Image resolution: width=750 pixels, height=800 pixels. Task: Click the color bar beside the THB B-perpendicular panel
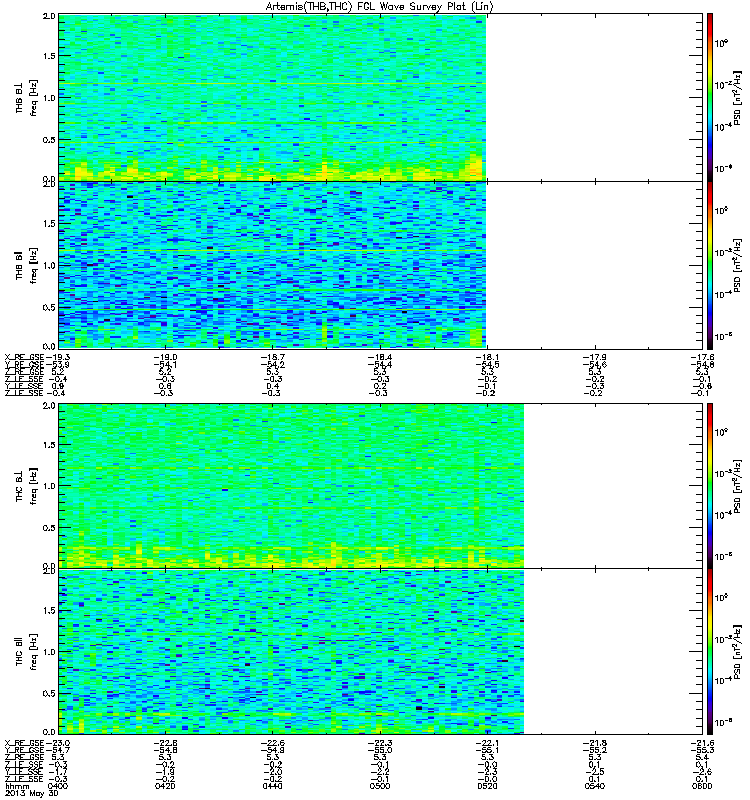click(x=710, y=97)
